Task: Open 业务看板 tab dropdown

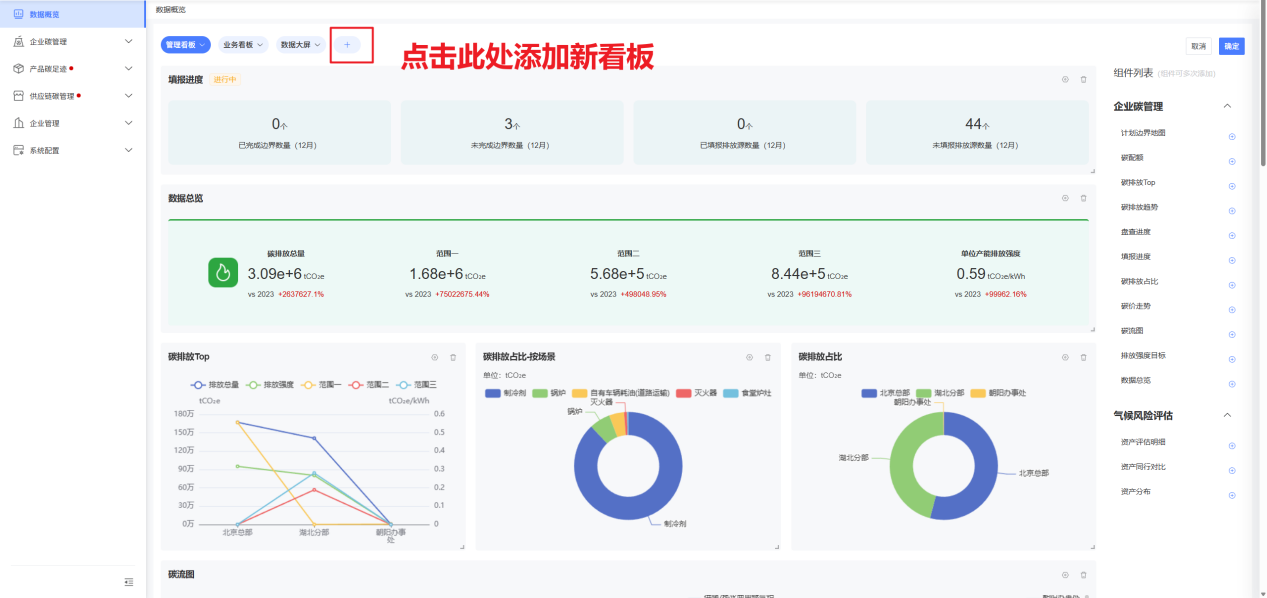Action: pos(244,45)
